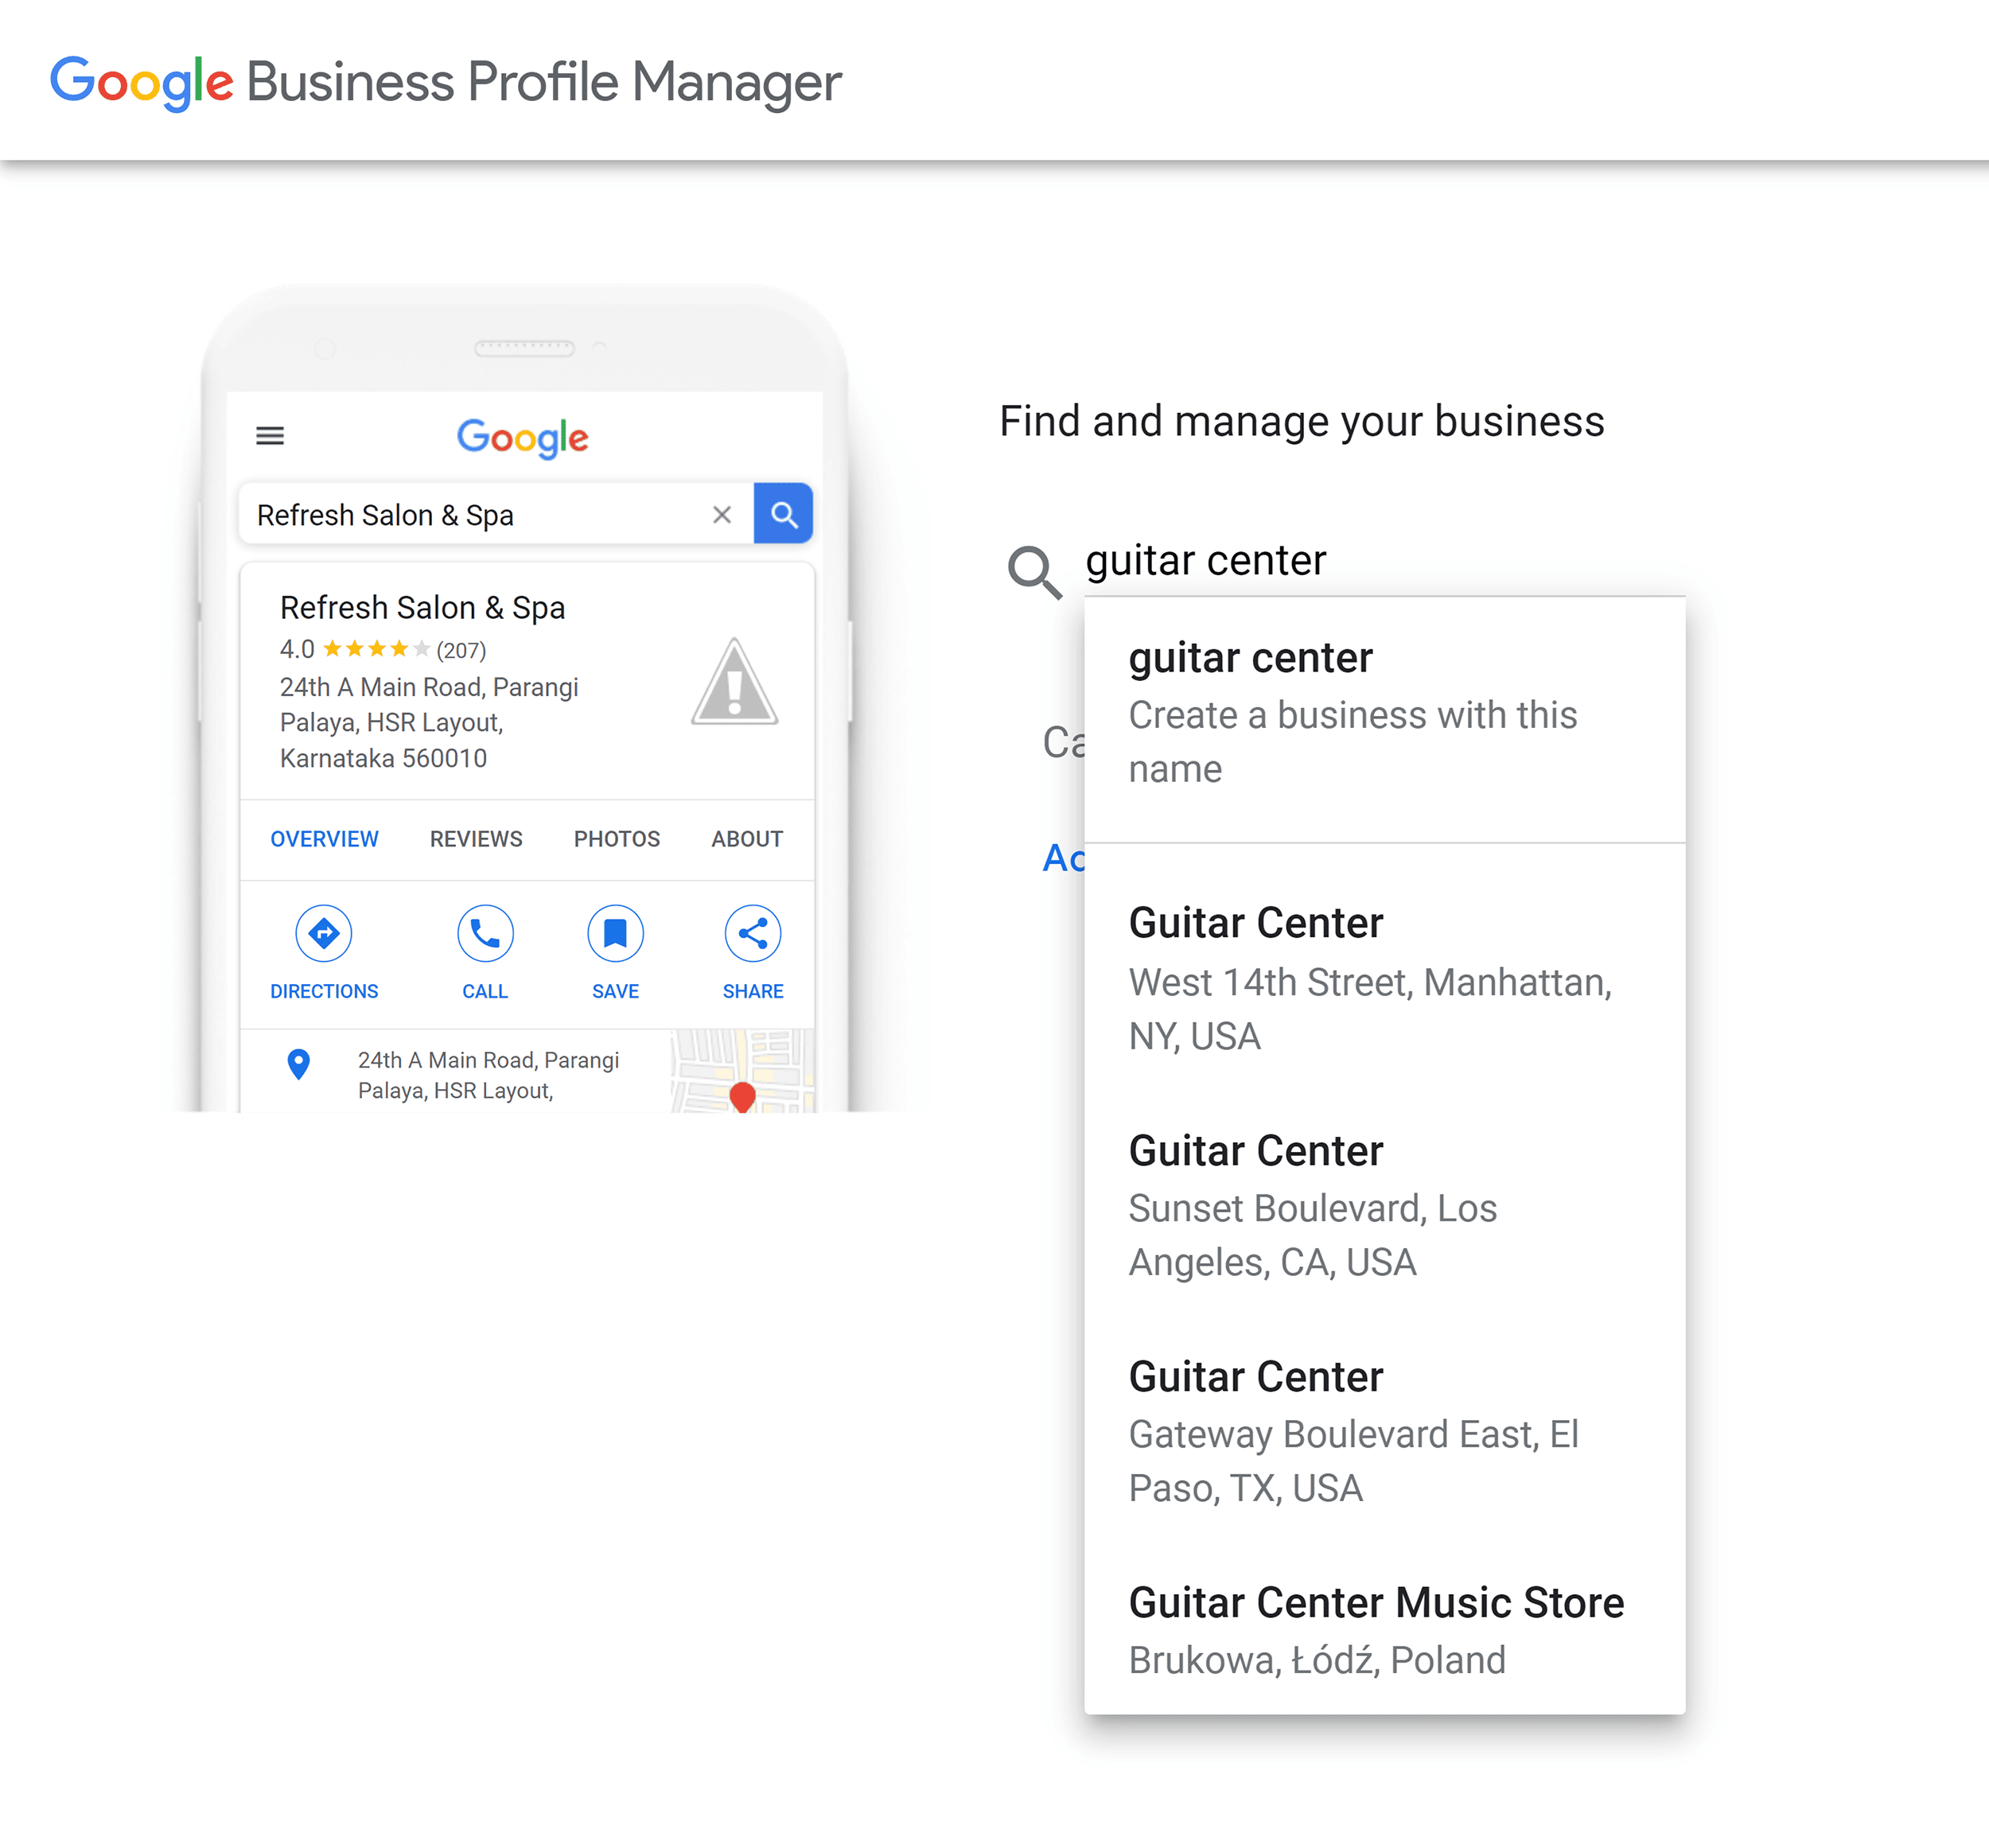1989x1848 pixels.
Task: Select the OVERVIEW tab
Action: [324, 839]
